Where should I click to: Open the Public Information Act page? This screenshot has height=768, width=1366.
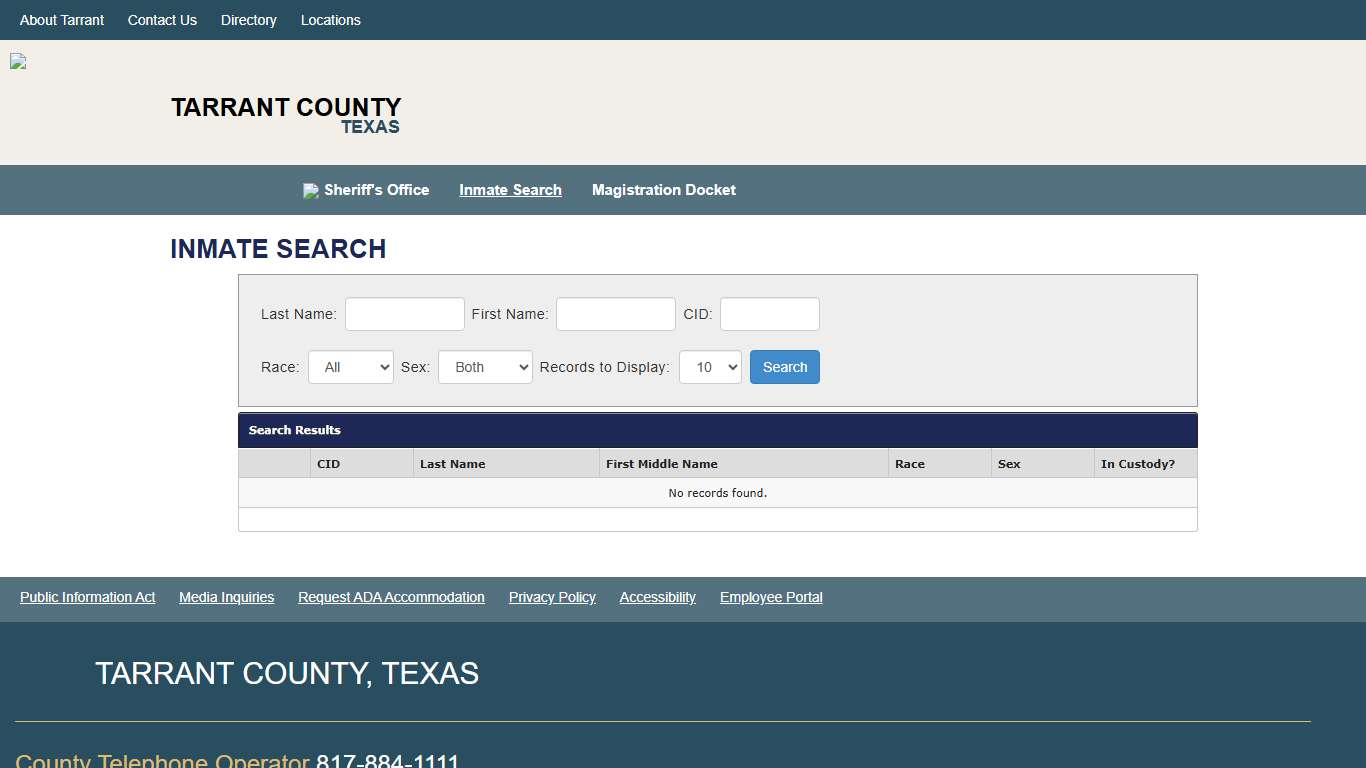[x=87, y=597]
